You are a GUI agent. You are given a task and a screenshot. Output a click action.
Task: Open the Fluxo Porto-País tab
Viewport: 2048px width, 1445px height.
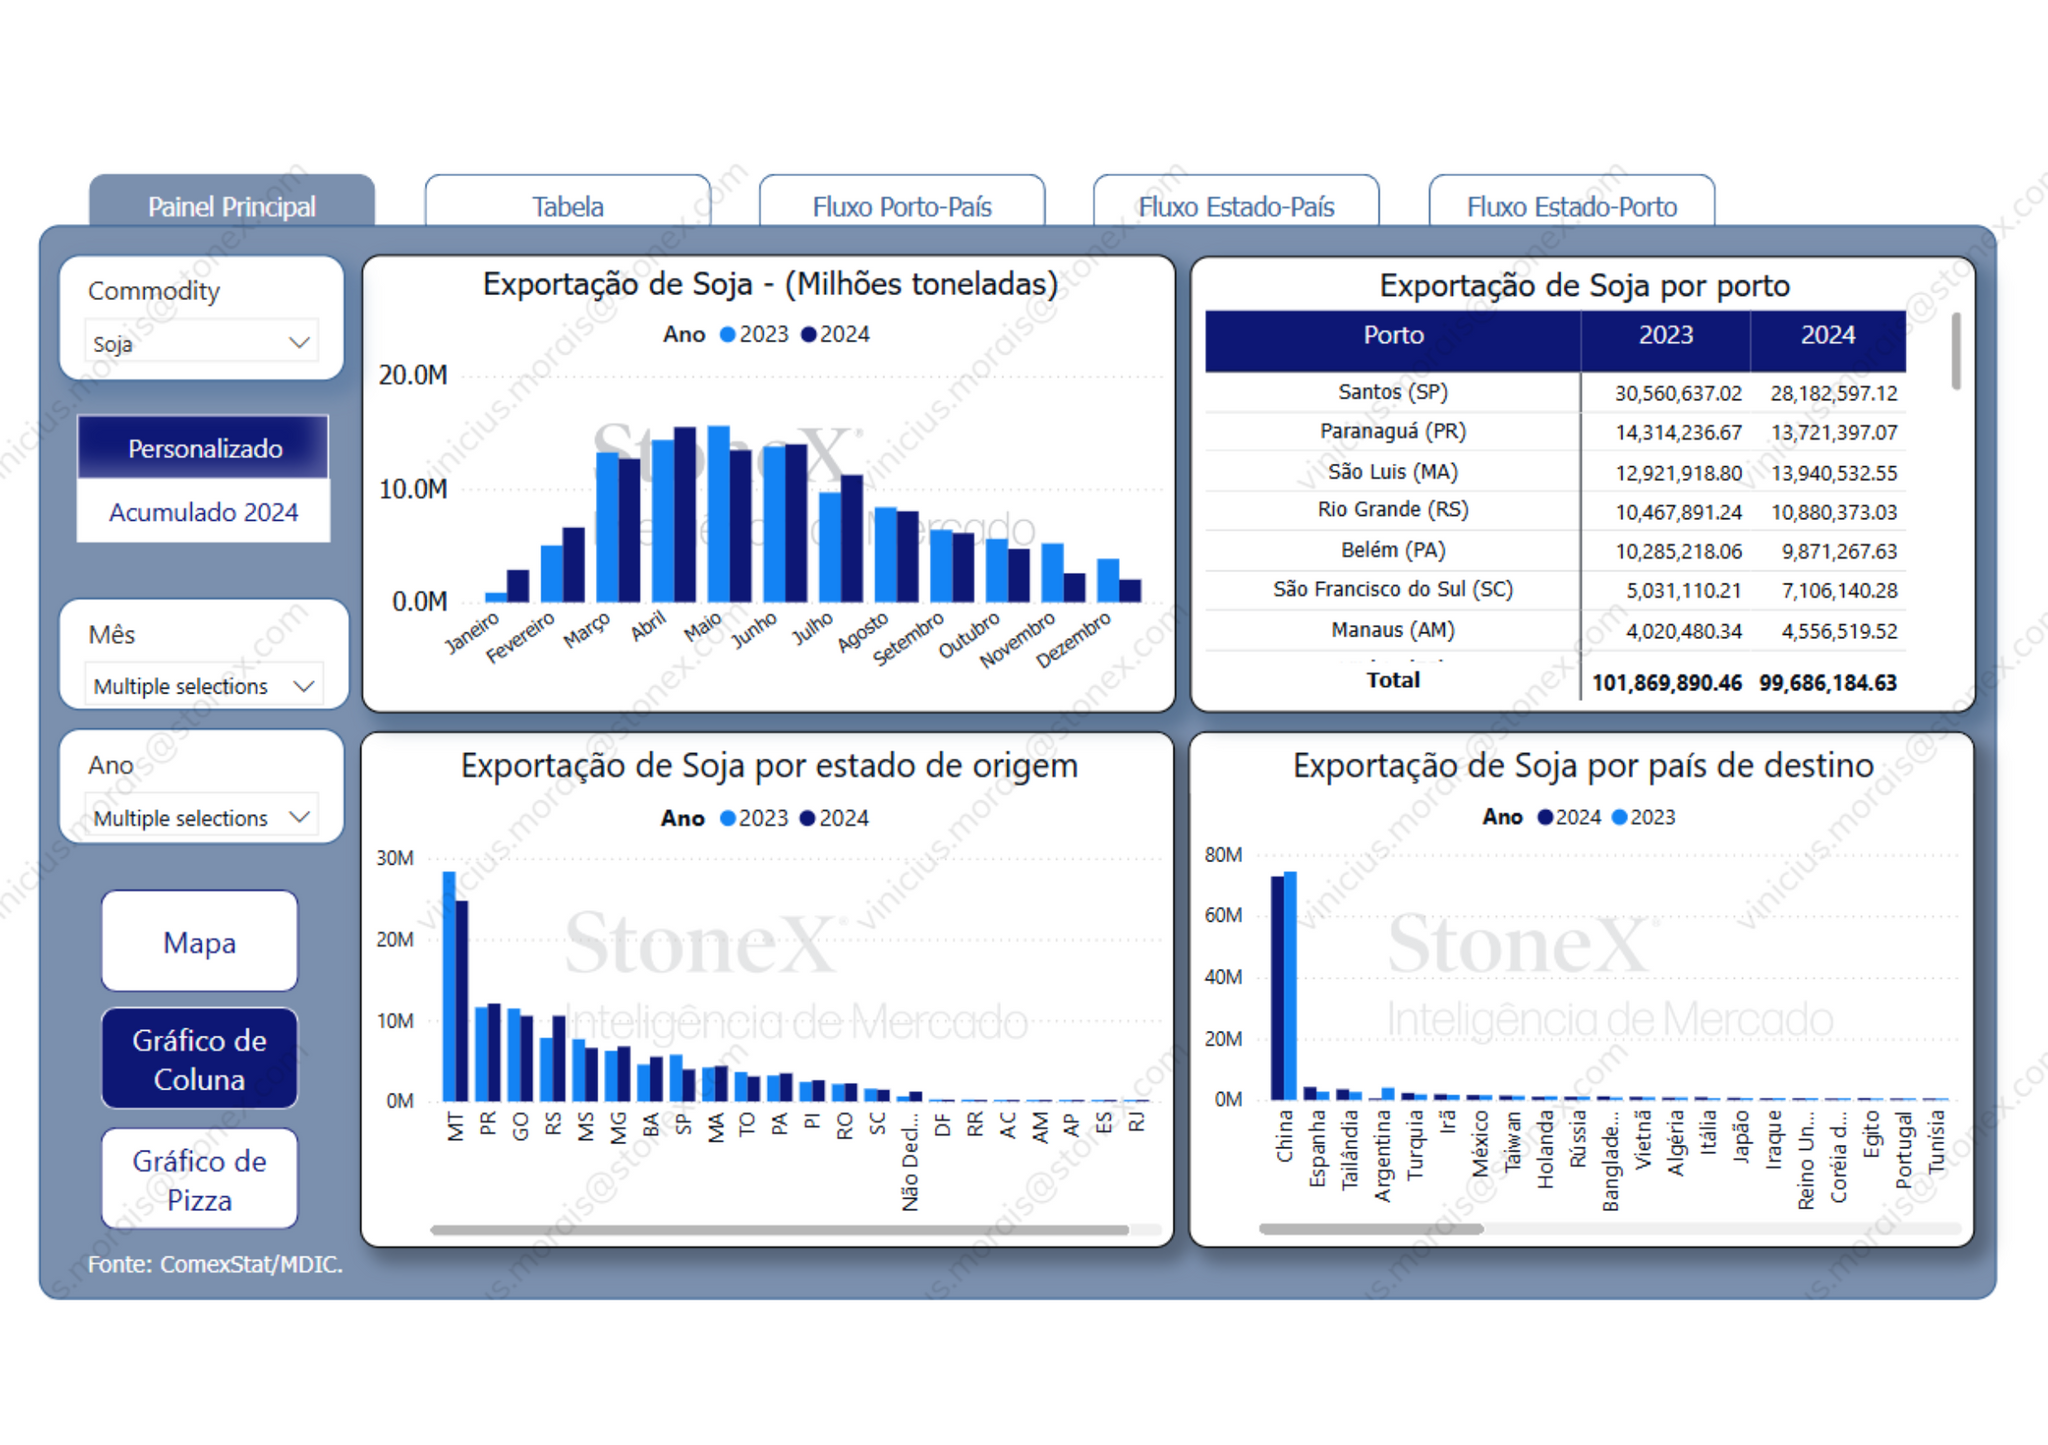[x=901, y=206]
